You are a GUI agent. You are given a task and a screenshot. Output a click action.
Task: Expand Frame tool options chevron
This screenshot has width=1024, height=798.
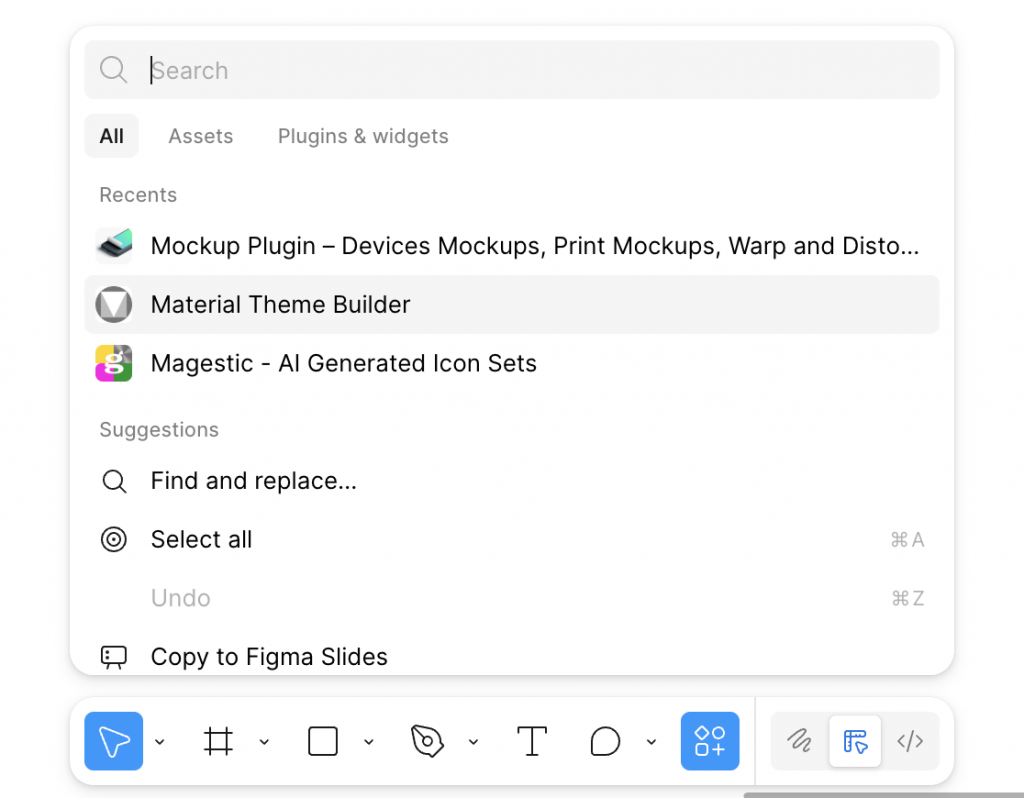pyautogui.click(x=264, y=742)
